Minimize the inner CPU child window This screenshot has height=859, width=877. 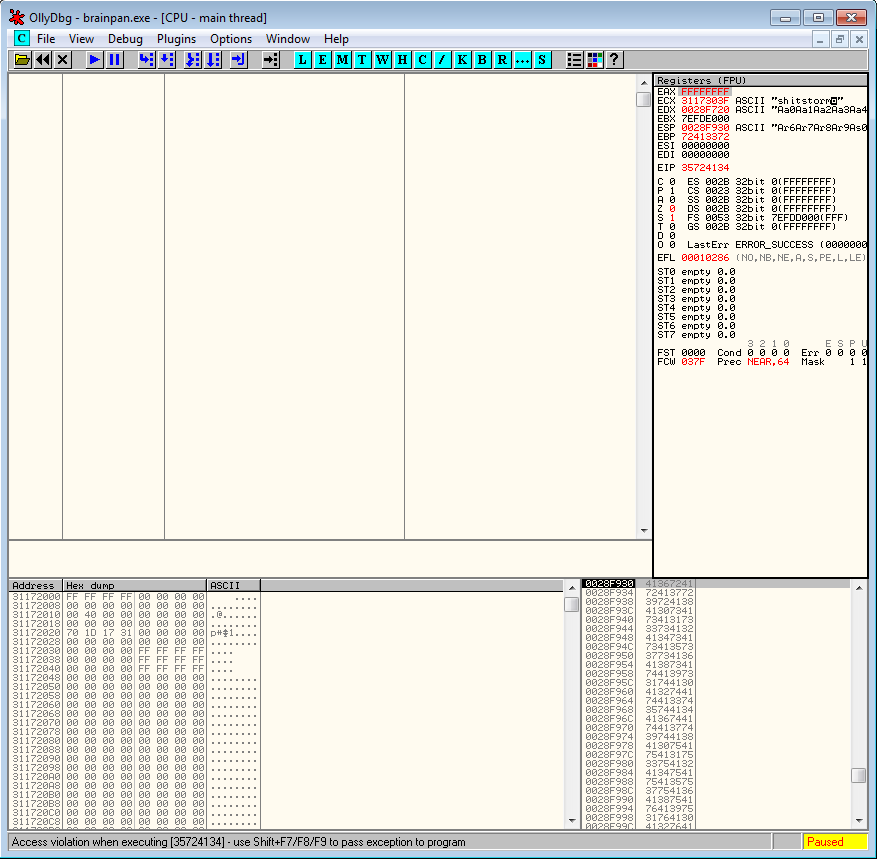pyautogui.click(x=820, y=39)
